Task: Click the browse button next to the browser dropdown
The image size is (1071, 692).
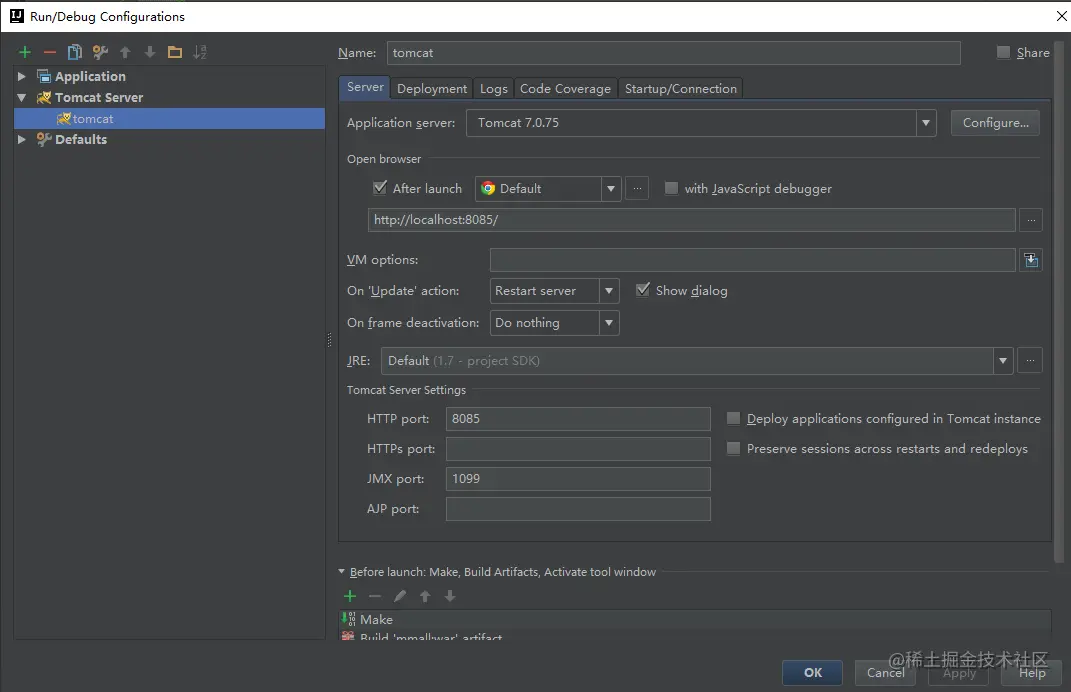Action: [x=637, y=189]
